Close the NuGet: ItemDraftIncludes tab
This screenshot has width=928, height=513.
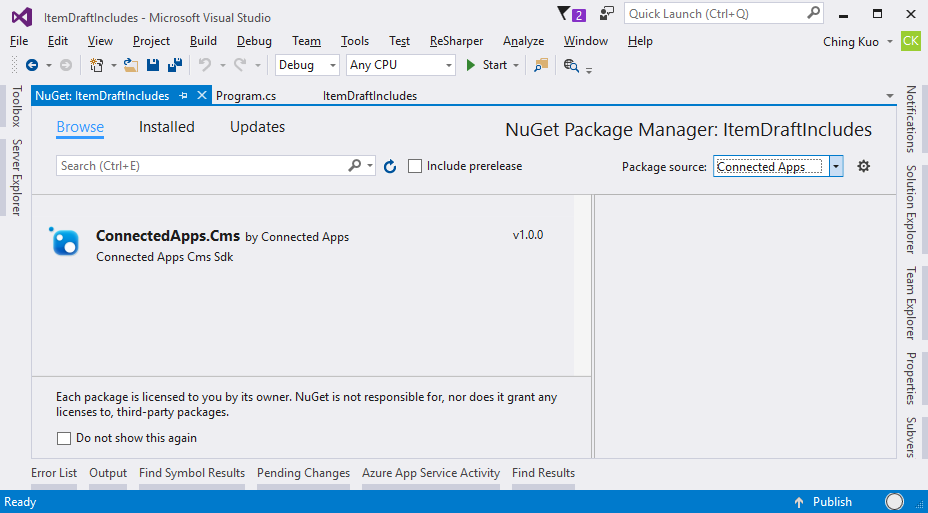coord(201,96)
